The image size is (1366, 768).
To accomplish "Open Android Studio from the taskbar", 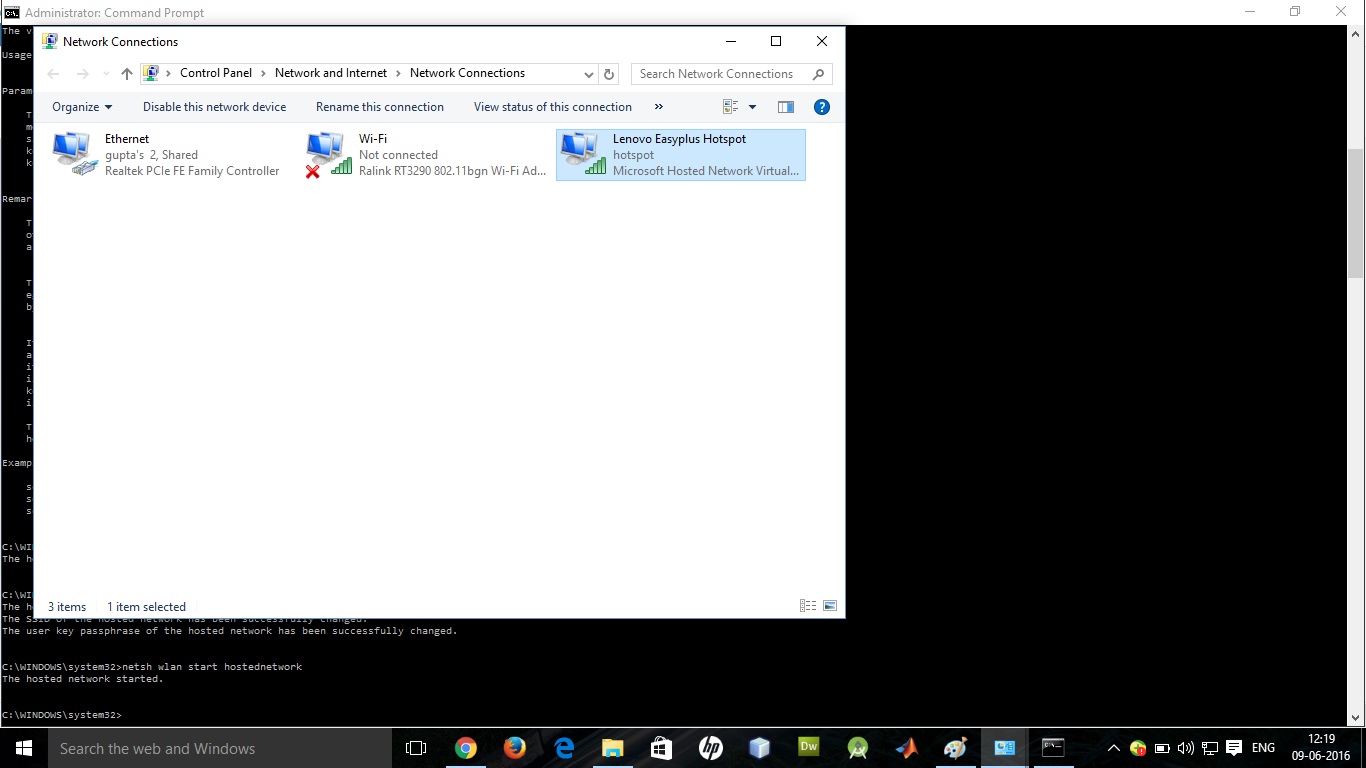I will 858,748.
